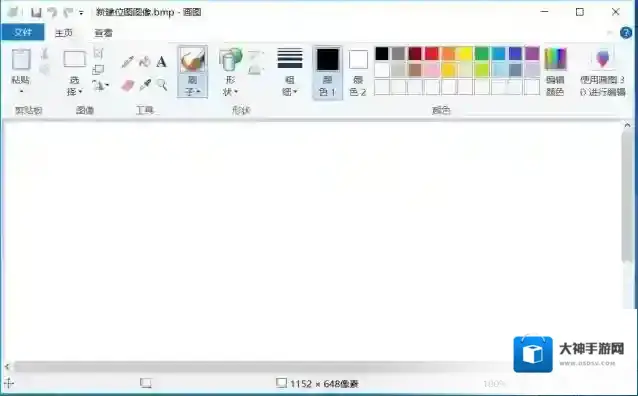Select the Text tool A
638x396 pixels.
(162, 61)
